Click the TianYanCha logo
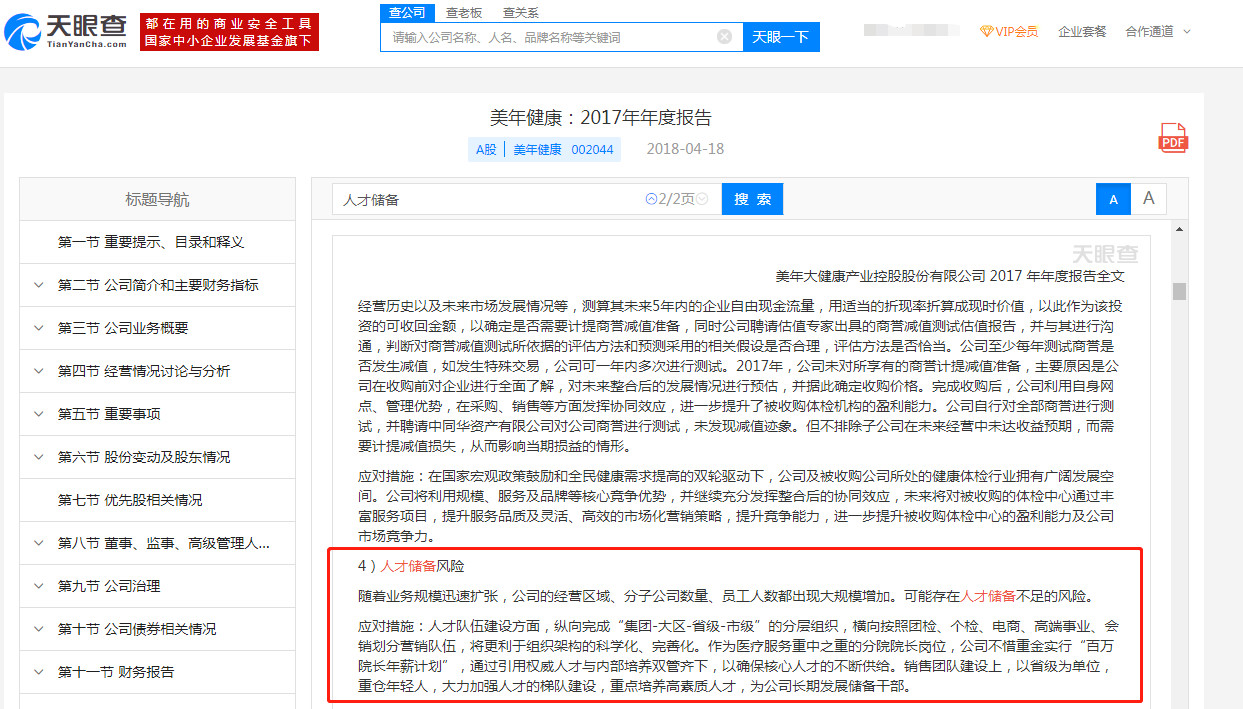Viewport: 1243px width, 709px height. pyautogui.click(x=66, y=31)
